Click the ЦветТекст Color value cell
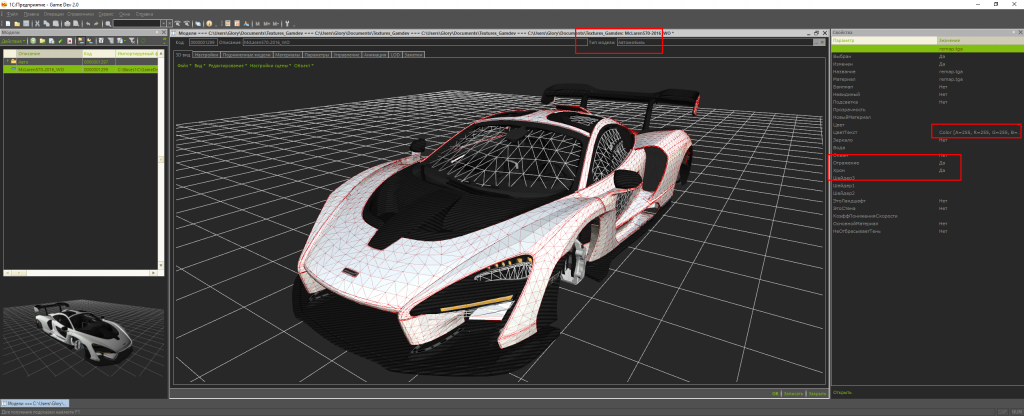This screenshot has width=1024, height=416. [x=978, y=132]
